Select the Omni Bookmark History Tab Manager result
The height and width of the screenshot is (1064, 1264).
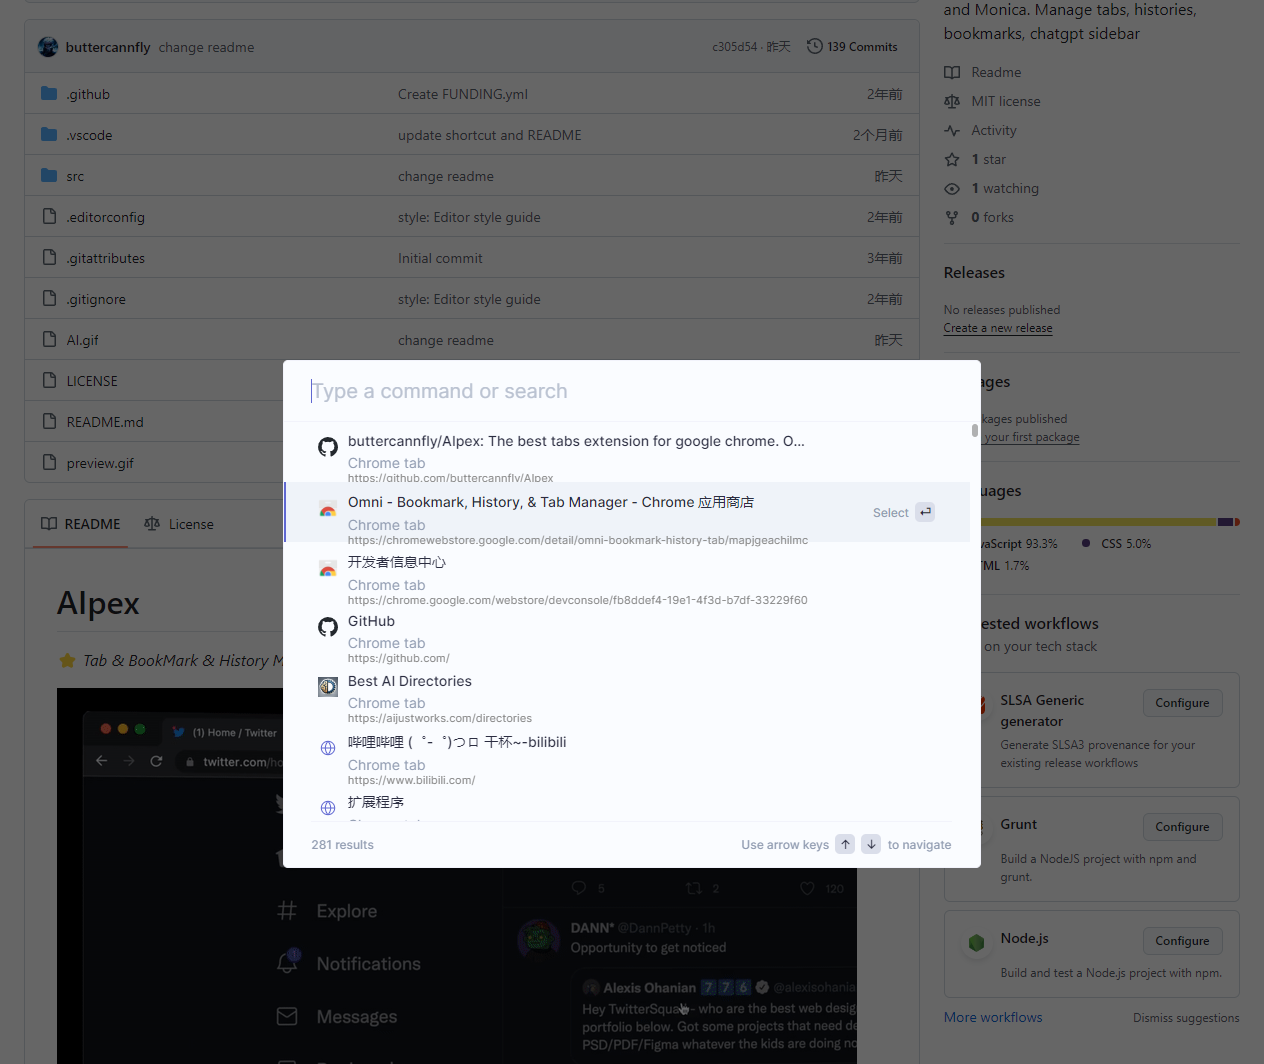coord(627,512)
